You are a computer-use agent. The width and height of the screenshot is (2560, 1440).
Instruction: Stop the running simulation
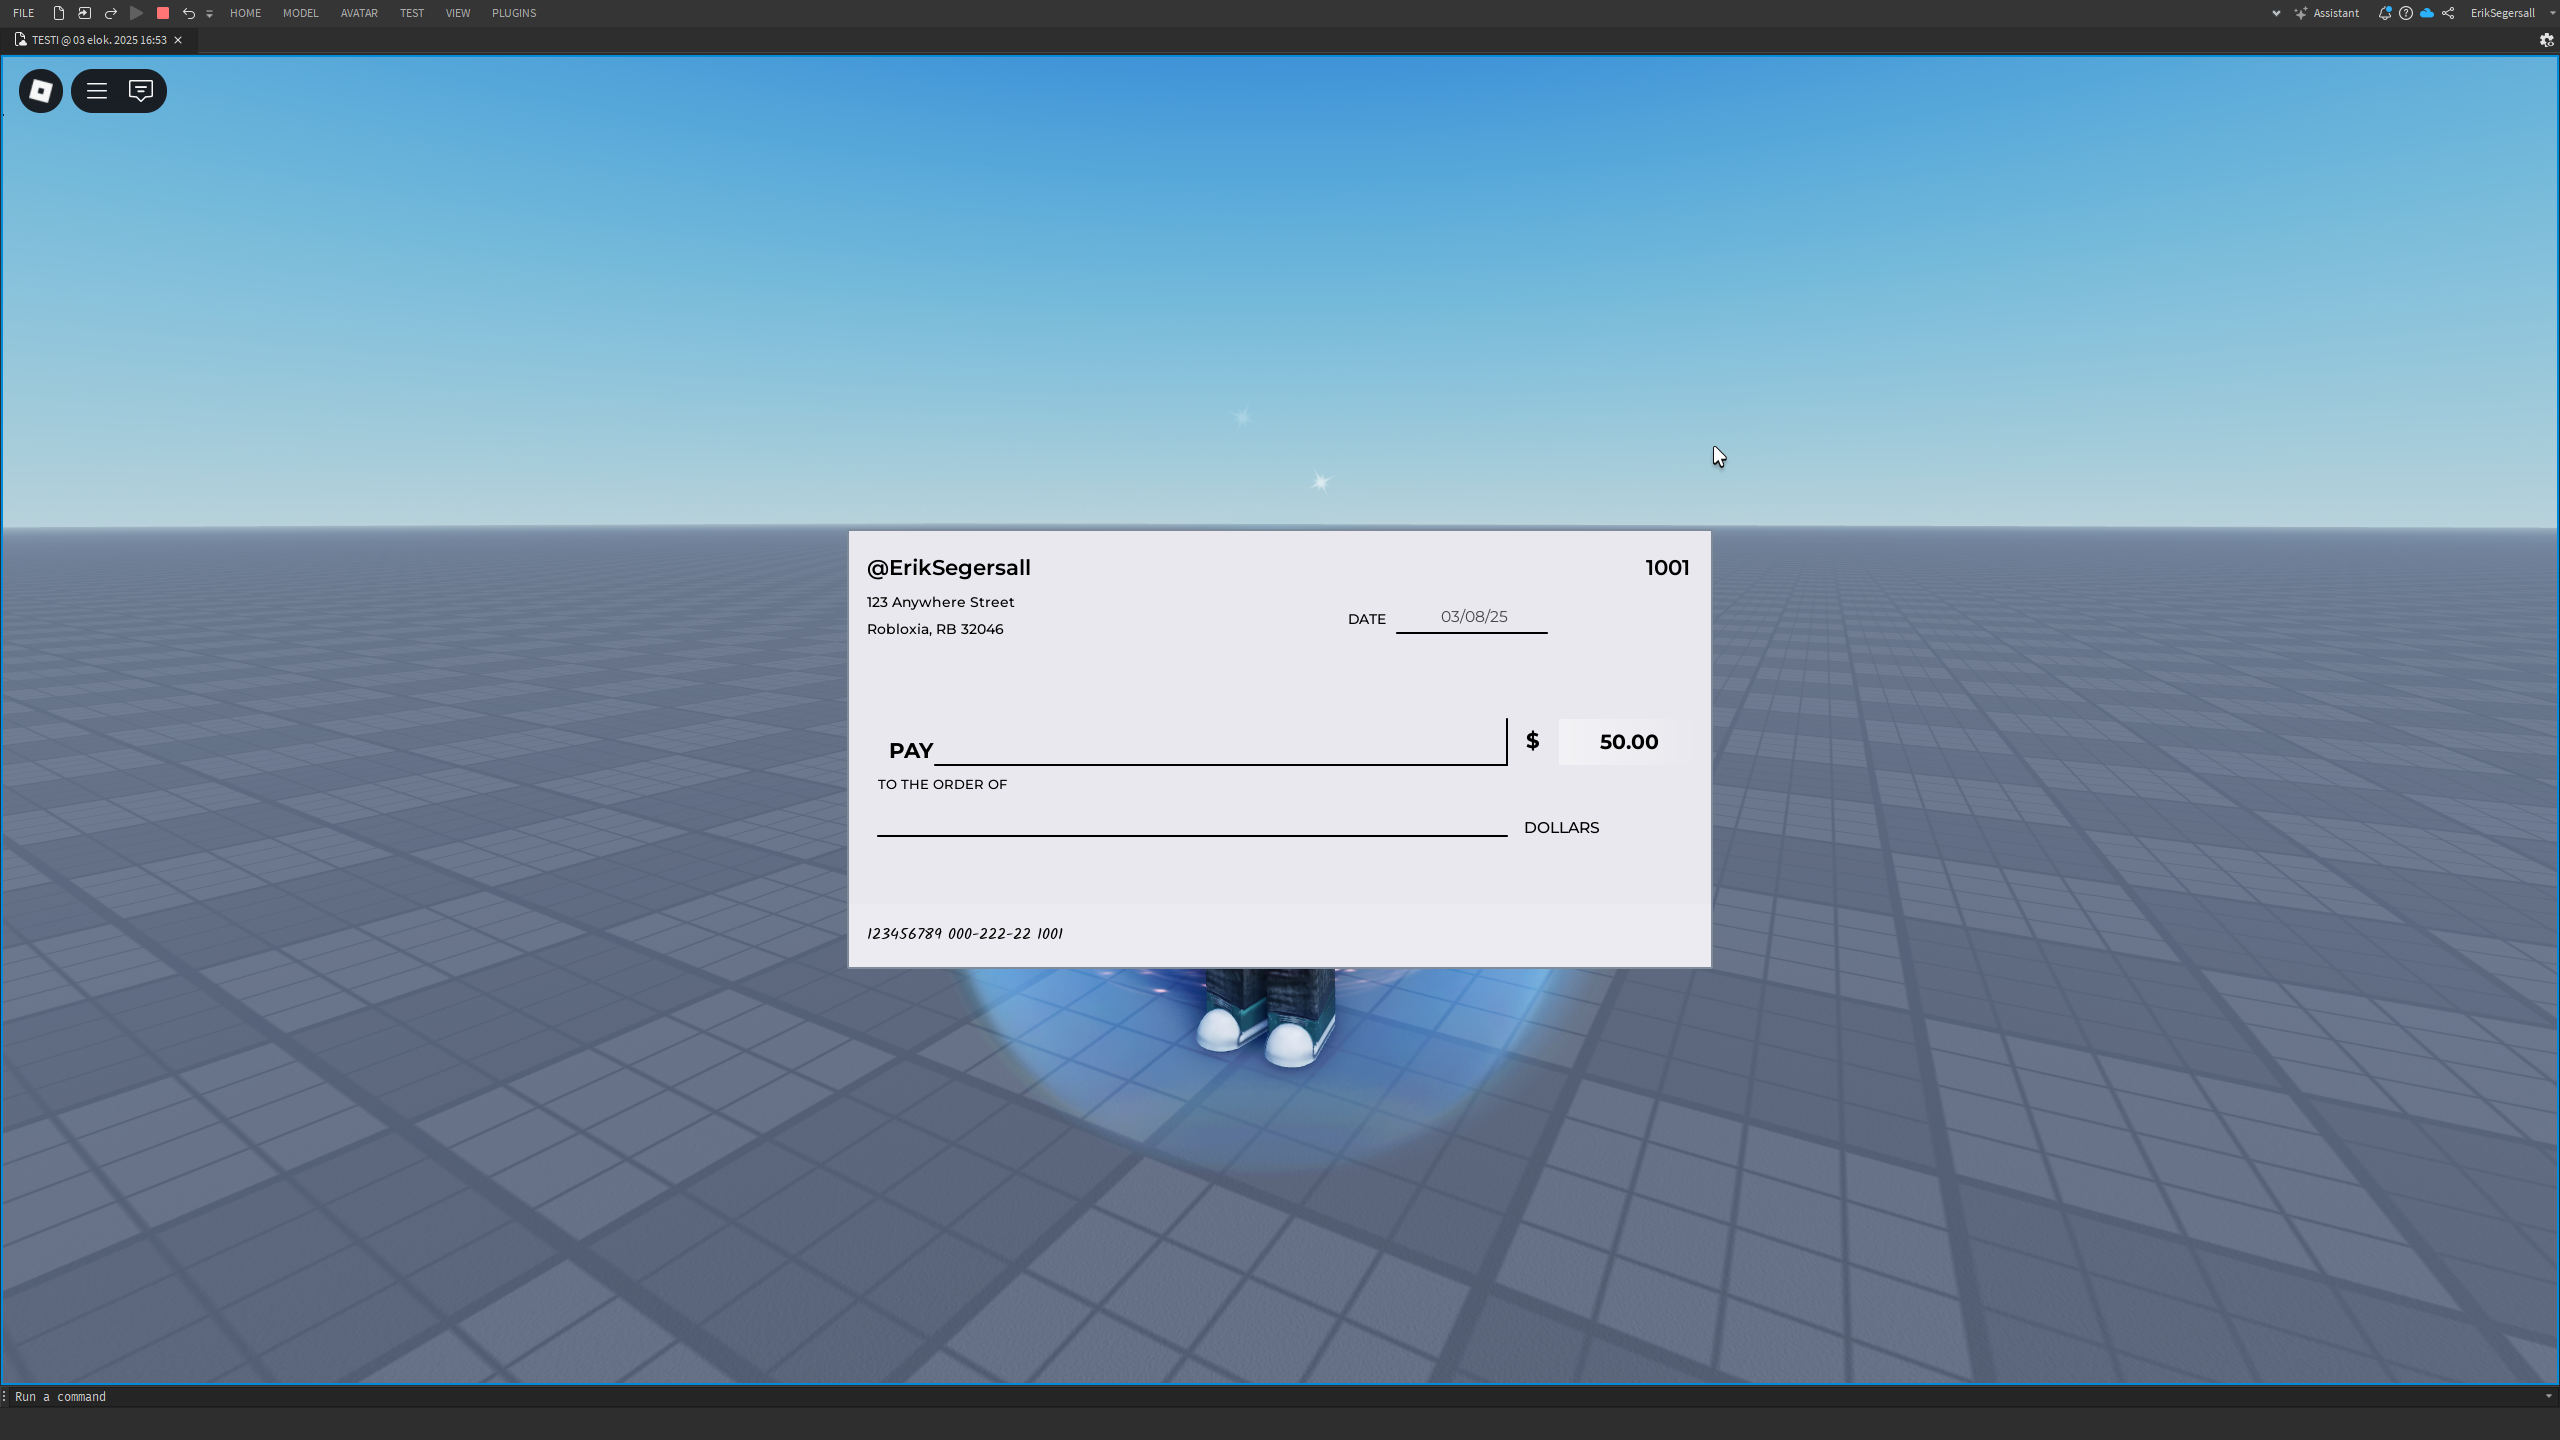click(x=162, y=13)
